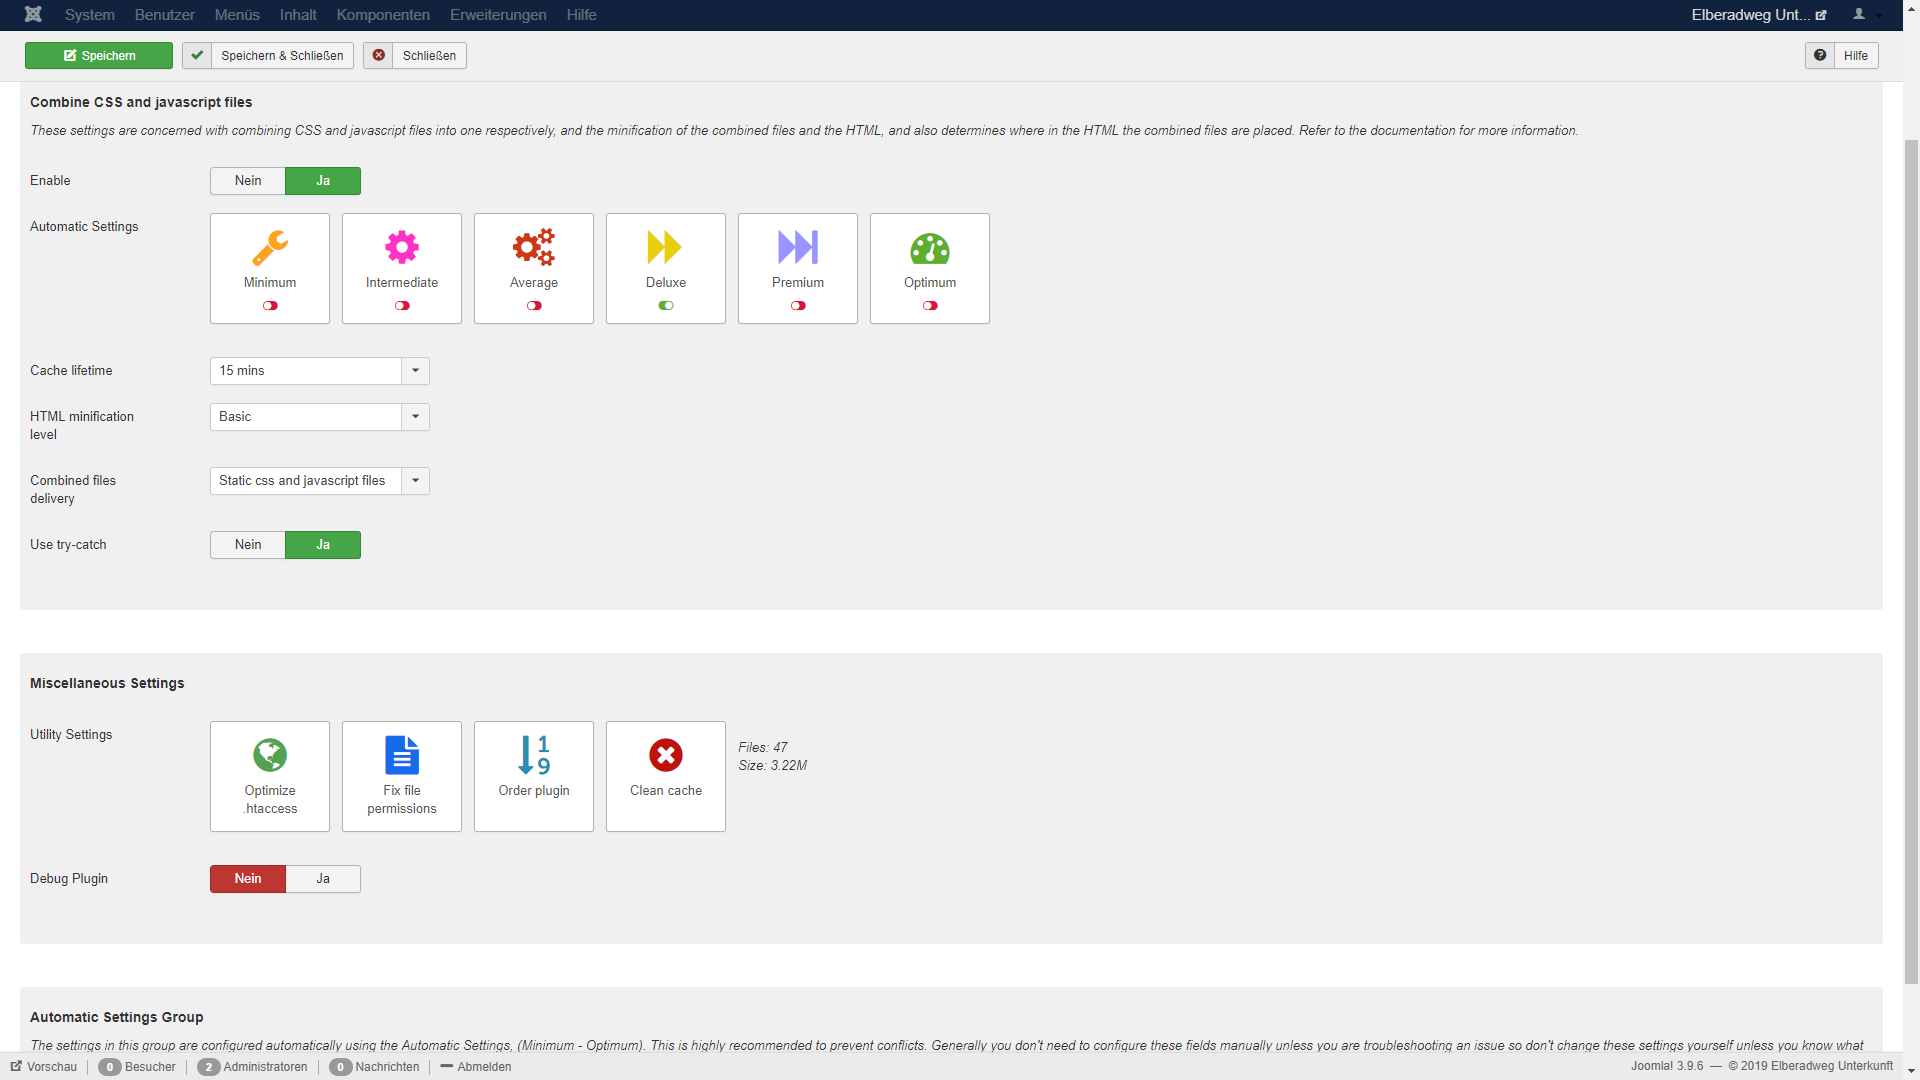Open the Komponenten menu
This screenshot has width=1920, height=1080.
[x=383, y=15]
